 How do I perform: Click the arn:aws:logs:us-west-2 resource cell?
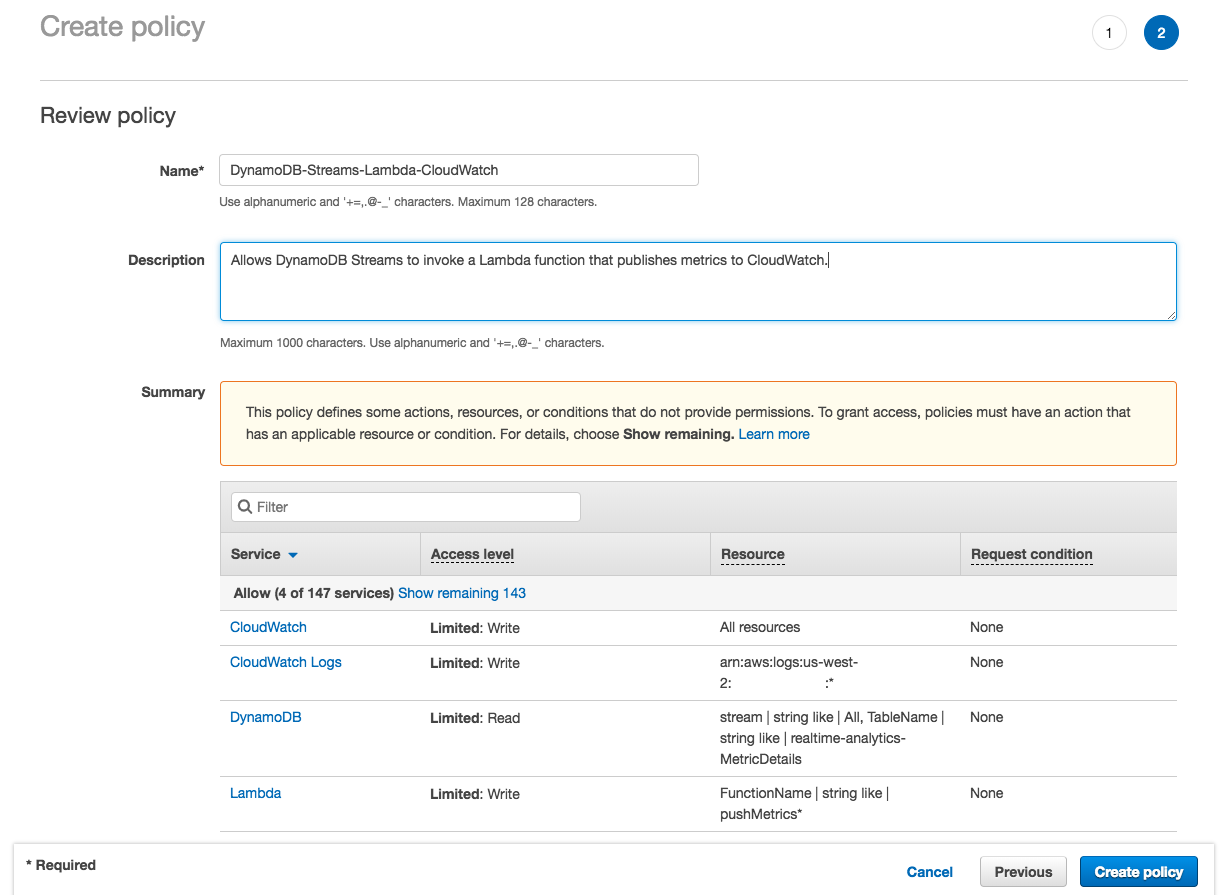[789, 673]
